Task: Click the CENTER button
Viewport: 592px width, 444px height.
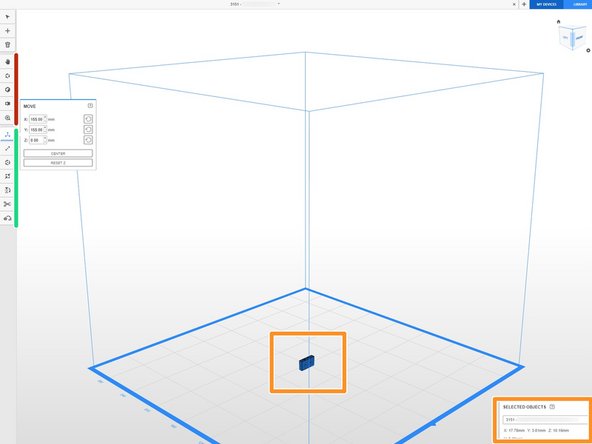Action: (58, 153)
